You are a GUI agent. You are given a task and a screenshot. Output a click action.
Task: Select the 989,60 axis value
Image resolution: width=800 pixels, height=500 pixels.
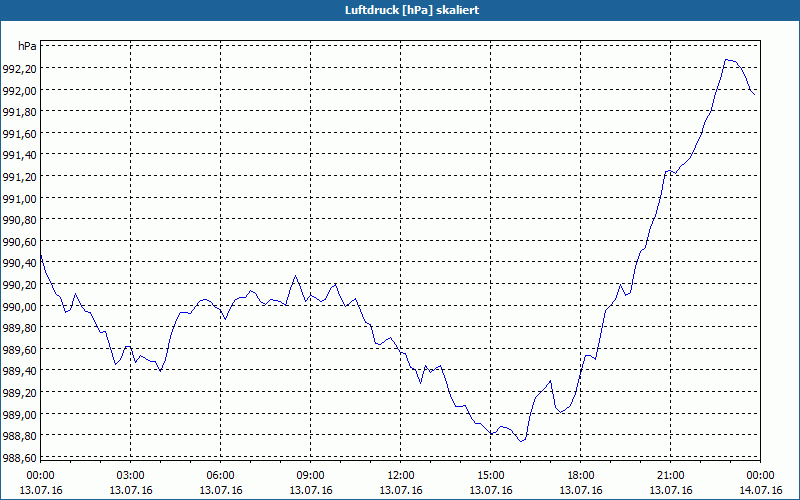(20, 349)
